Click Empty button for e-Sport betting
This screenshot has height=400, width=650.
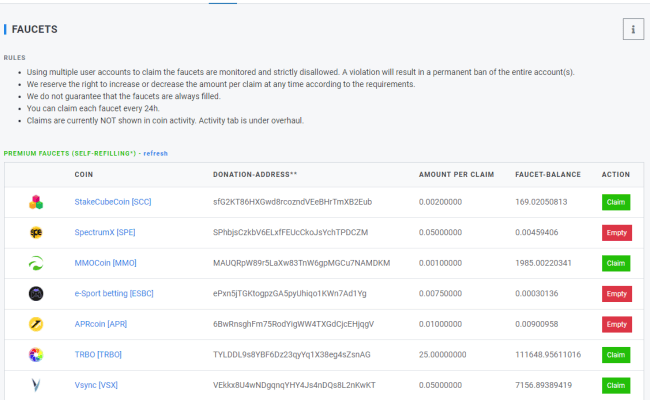[x=617, y=294]
